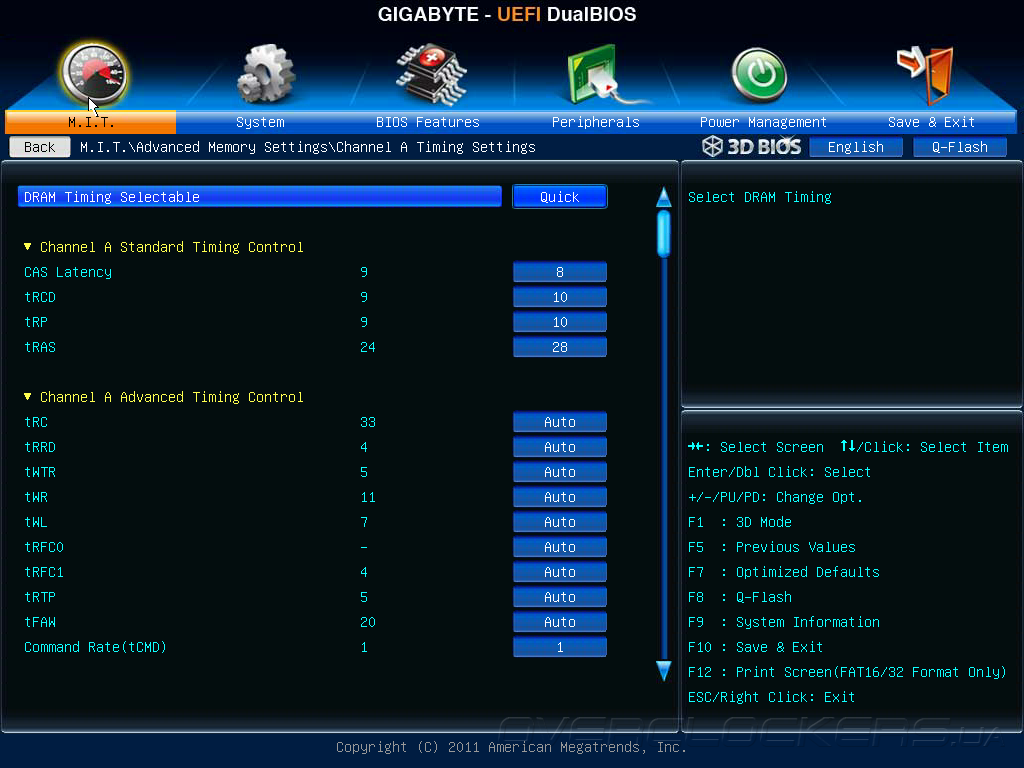
Task: Go to the Peripherals tab
Action: (x=596, y=122)
